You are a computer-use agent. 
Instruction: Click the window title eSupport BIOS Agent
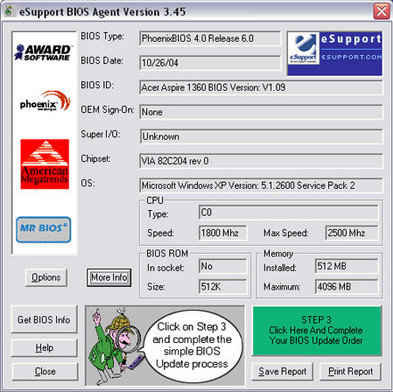(102, 12)
